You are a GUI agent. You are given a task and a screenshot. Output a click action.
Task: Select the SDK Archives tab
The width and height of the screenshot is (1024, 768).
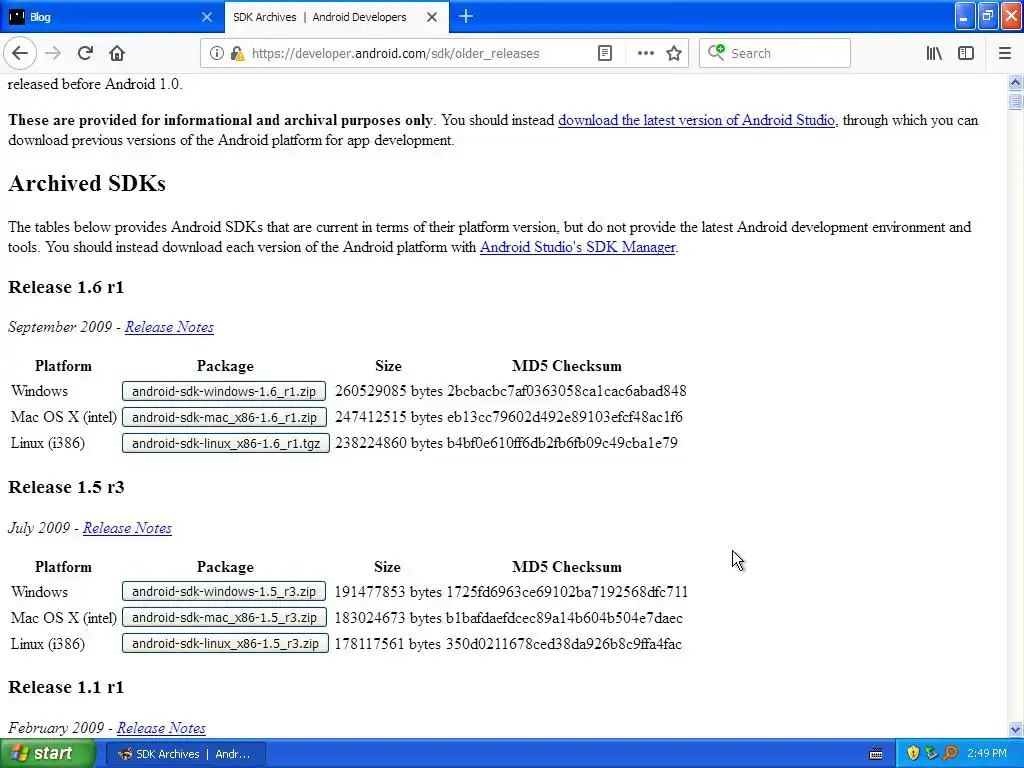[x=336, y=17]
